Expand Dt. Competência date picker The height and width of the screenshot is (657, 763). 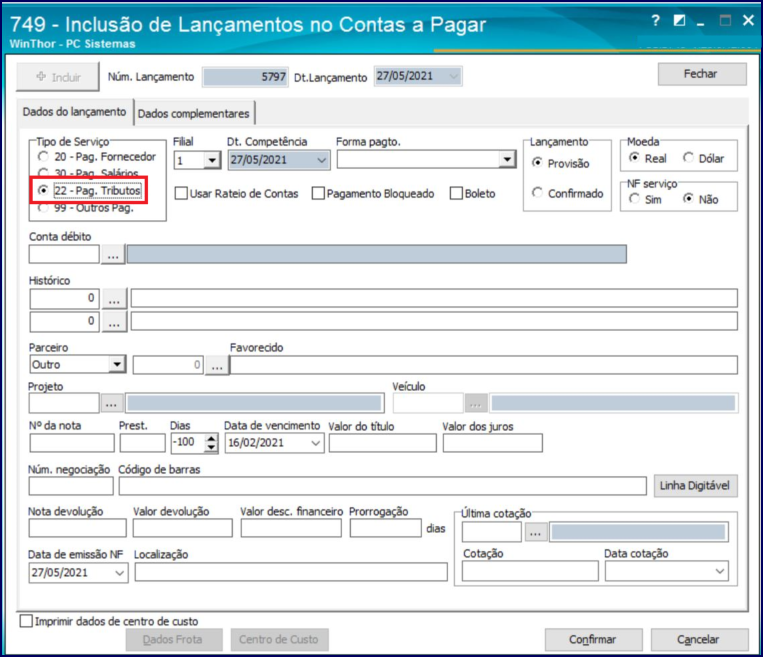click(x=321, y=160)
